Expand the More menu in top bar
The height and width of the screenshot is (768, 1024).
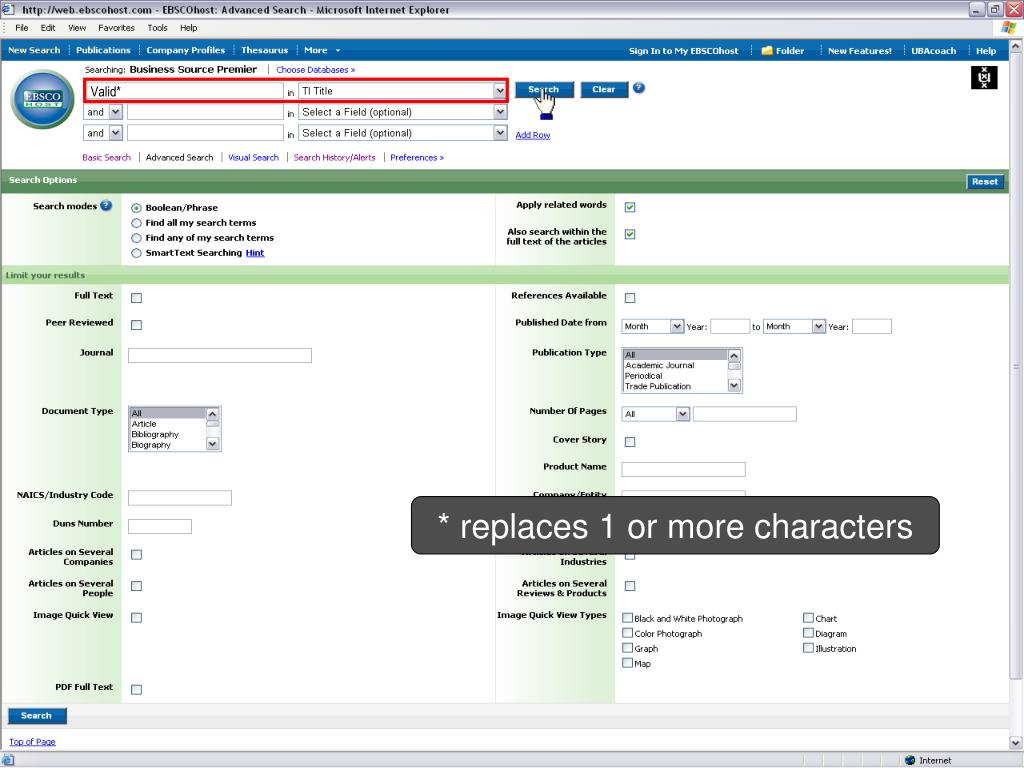pos(322,50)
